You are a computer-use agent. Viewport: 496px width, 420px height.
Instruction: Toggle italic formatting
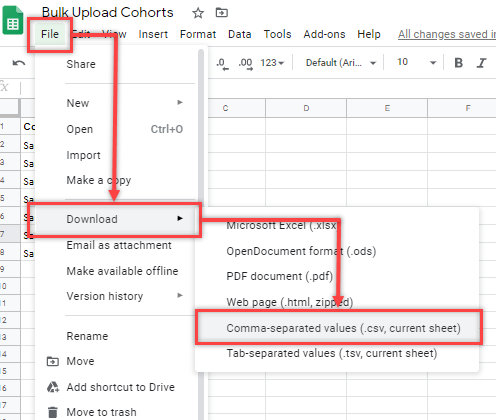click(x=481, y=63)
